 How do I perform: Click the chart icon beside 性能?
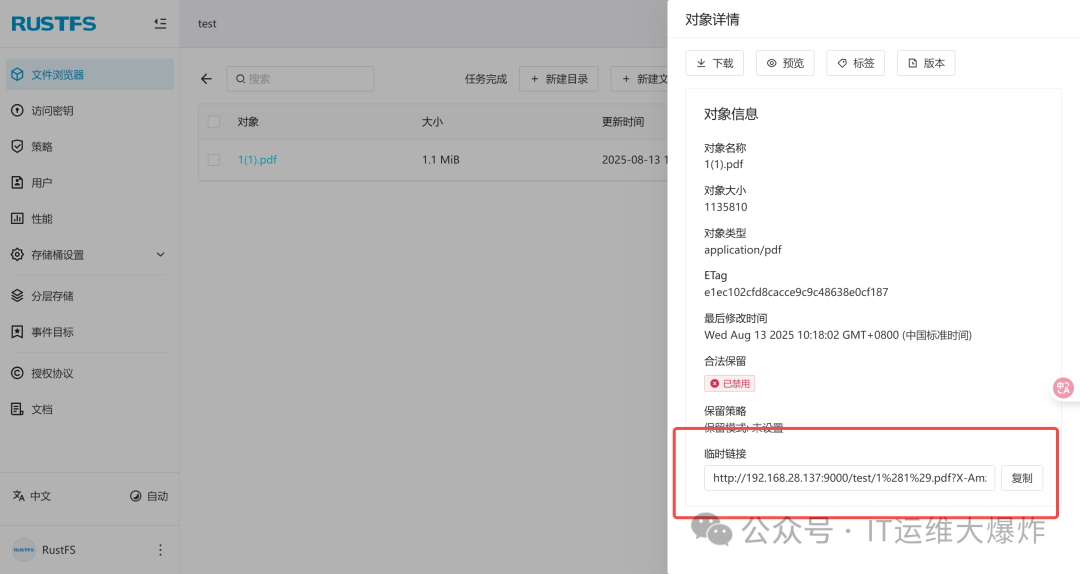click(17, 218)
